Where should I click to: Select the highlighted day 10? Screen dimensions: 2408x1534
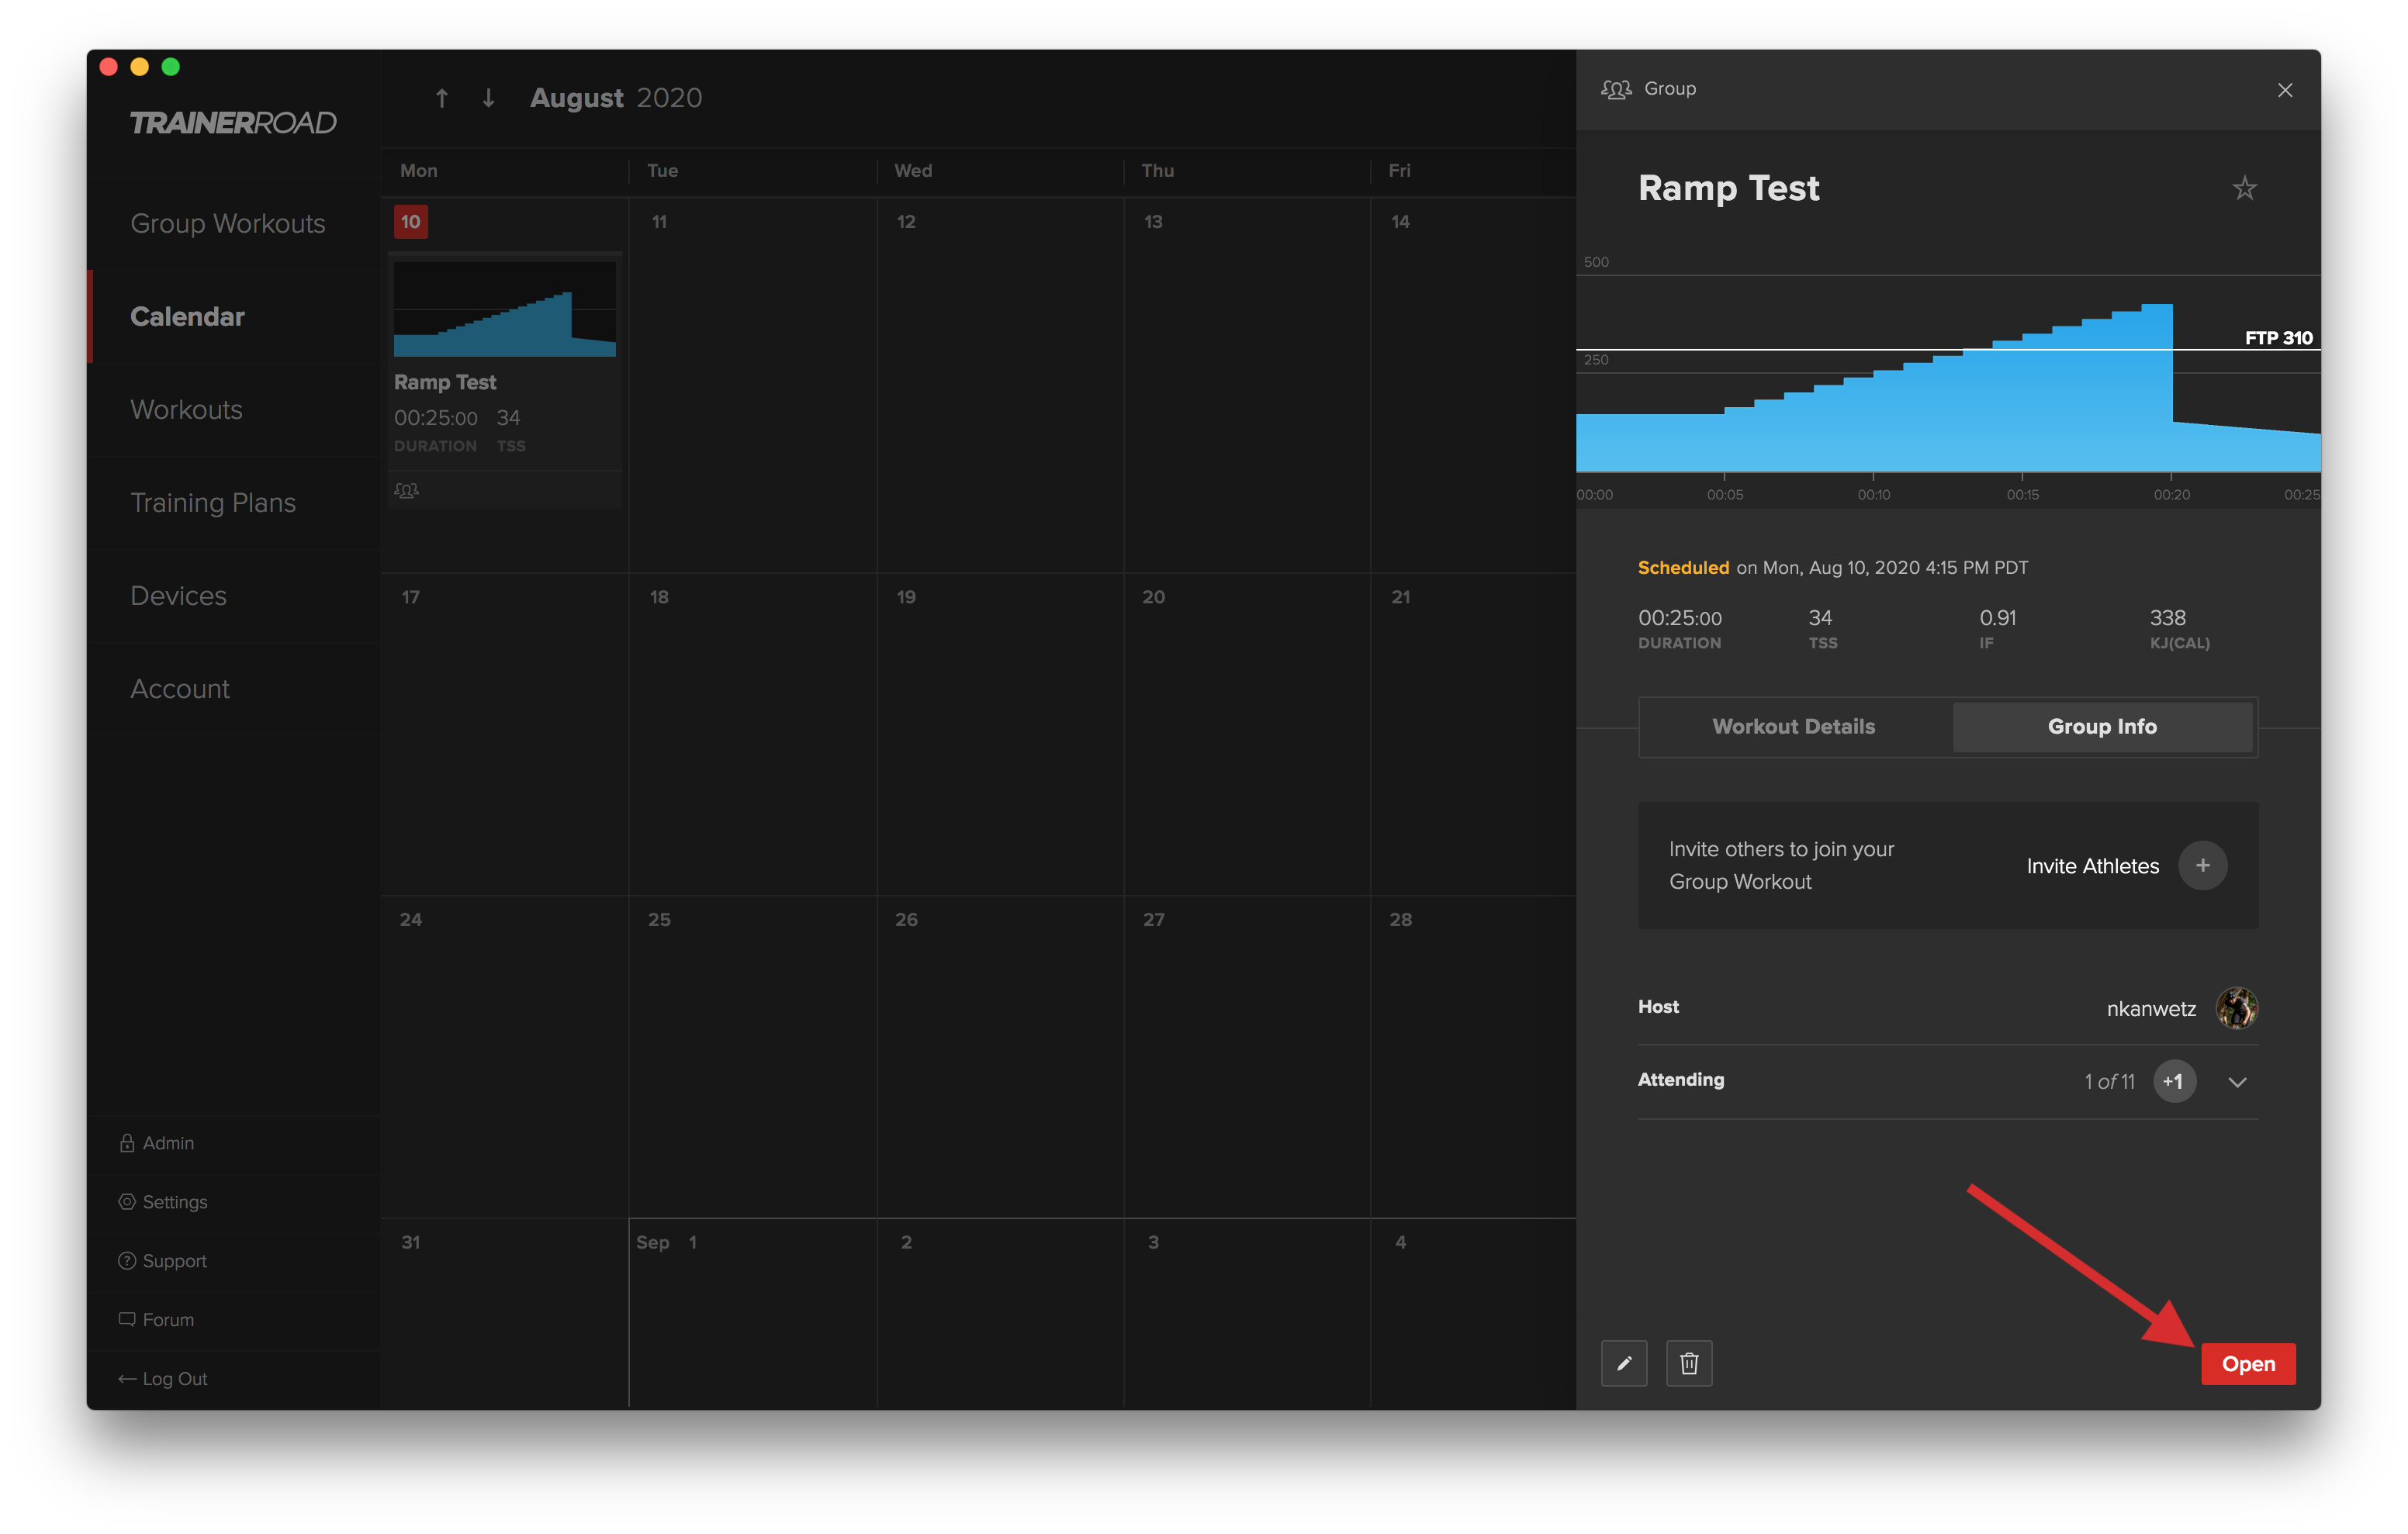click(x=411, y=222)
